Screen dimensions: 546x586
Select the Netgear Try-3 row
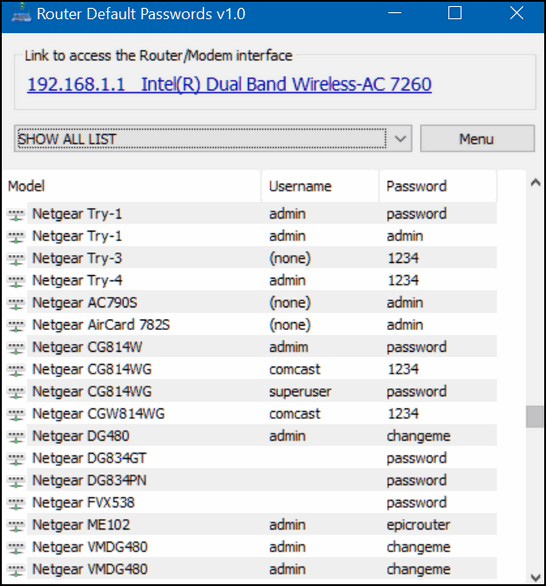pos(250,258)
